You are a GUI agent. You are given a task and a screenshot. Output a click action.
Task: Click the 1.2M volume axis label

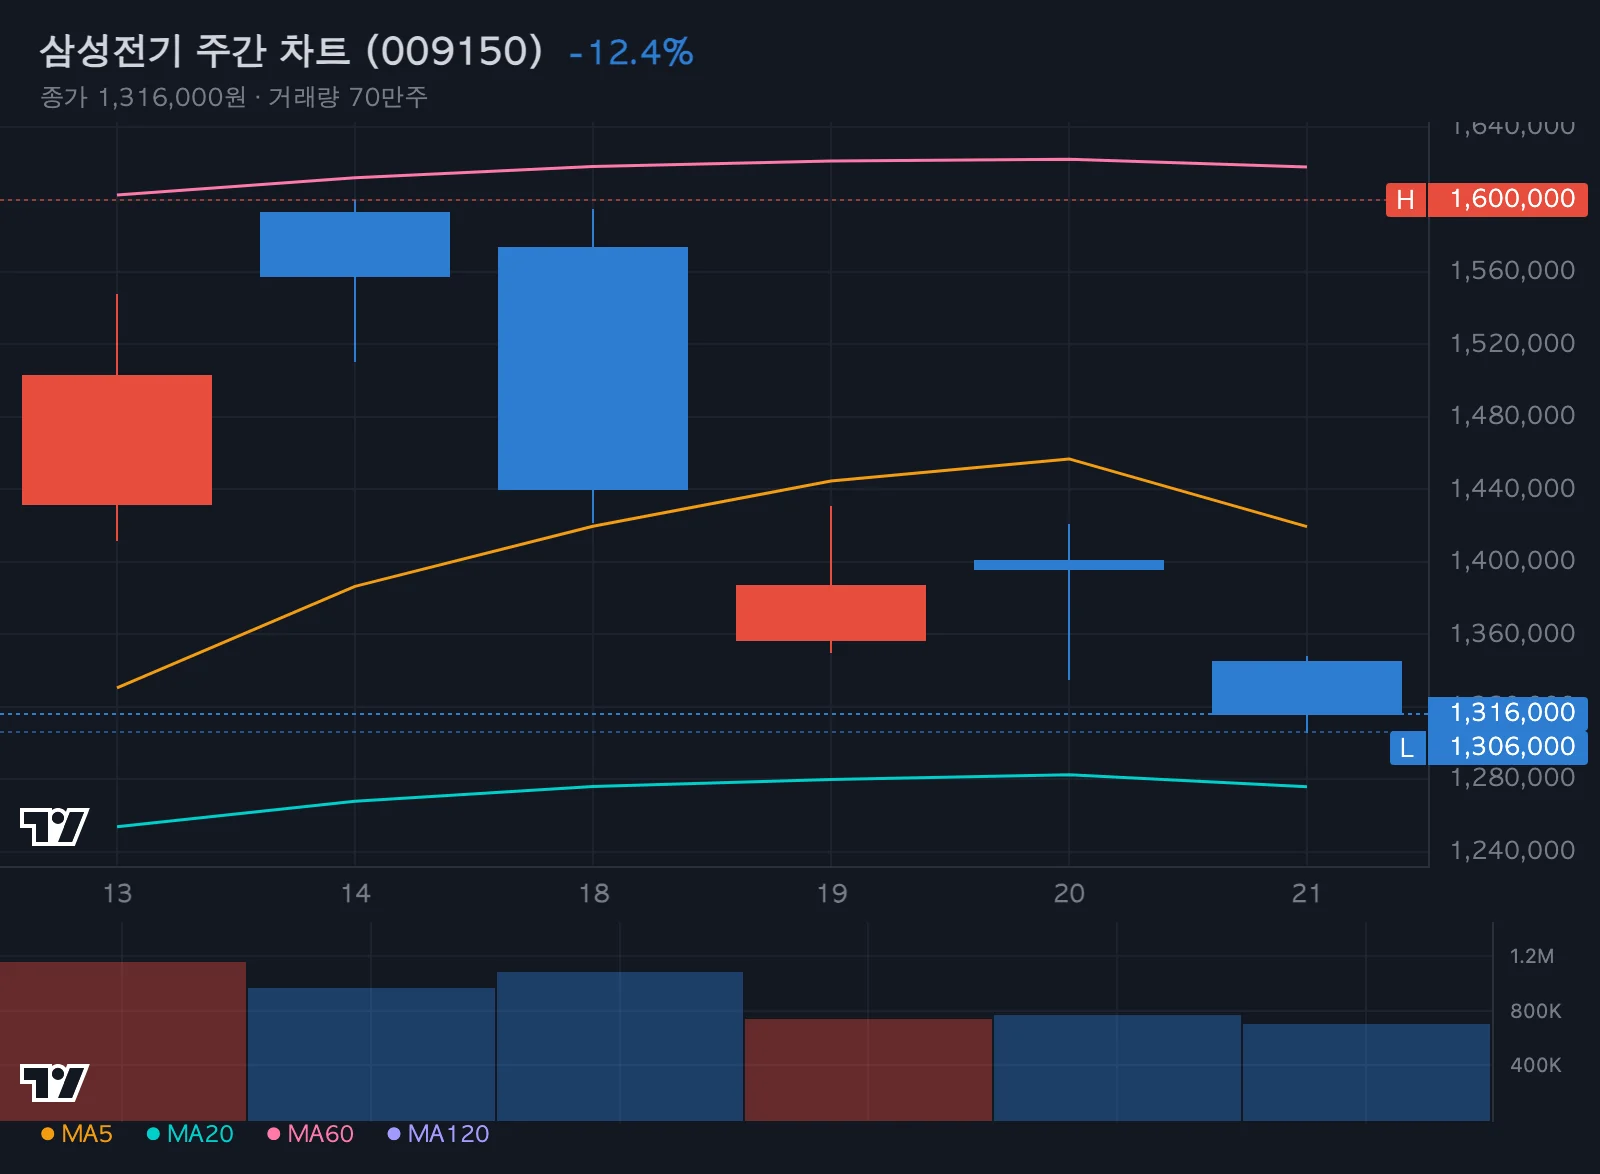(1532, 956)
